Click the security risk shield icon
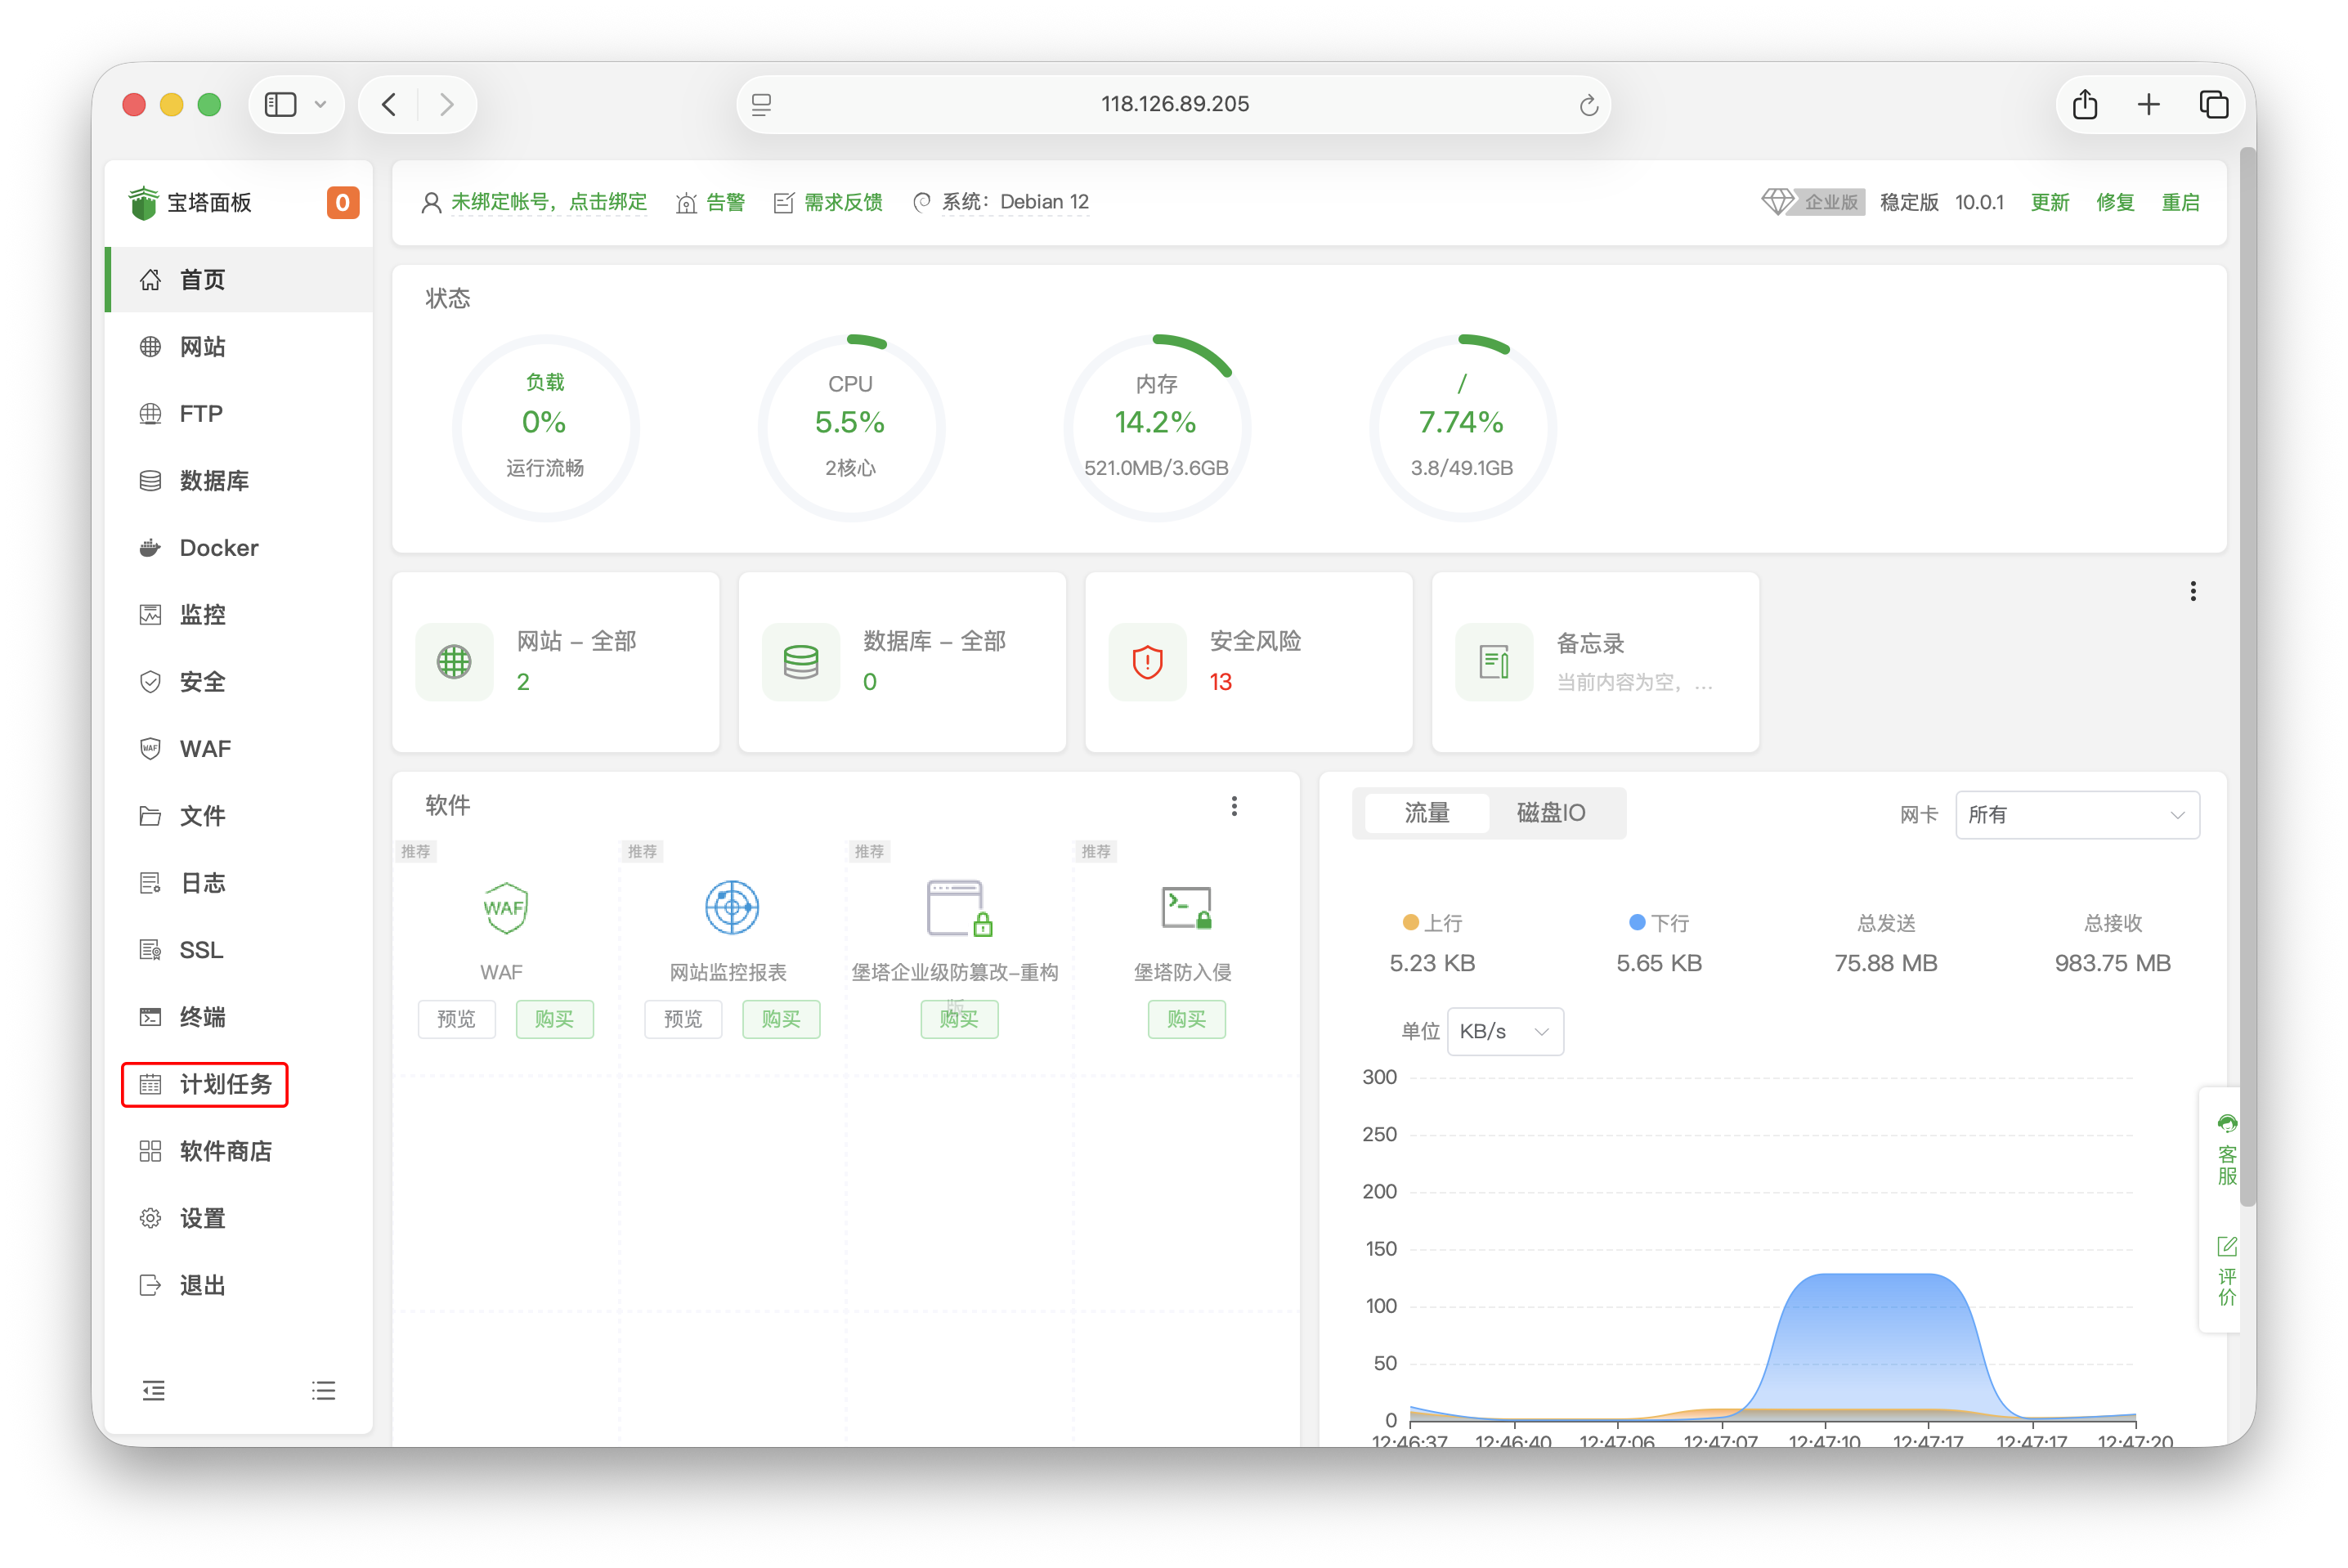The width and height of the screenshot is (2348, 1568). (1147, 662)
